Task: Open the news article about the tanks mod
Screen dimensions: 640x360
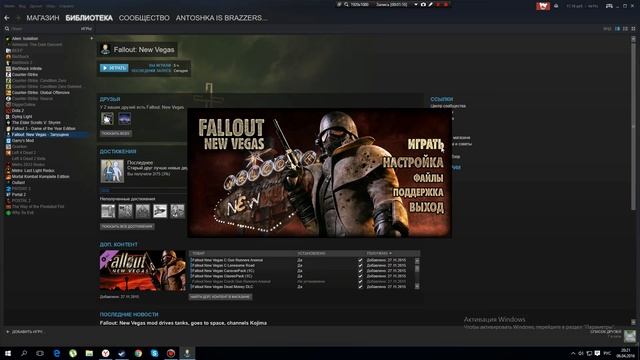Action: pyautogui.click(x=183, y=323)
